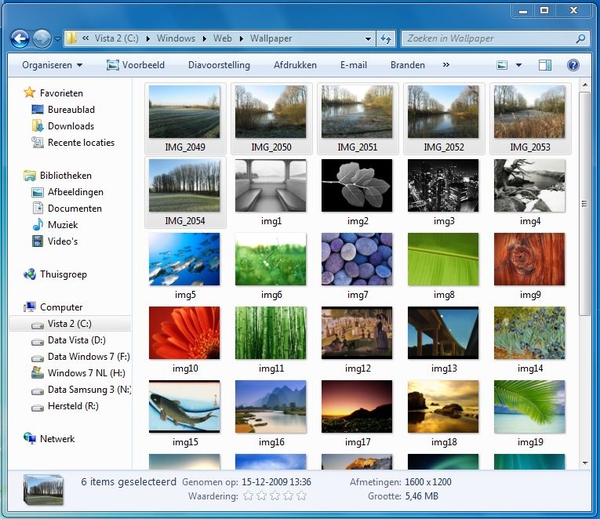Select Thuisgroep in the navigation pane
This screenshot has height=519, width=600.
(x=63, y=274)
